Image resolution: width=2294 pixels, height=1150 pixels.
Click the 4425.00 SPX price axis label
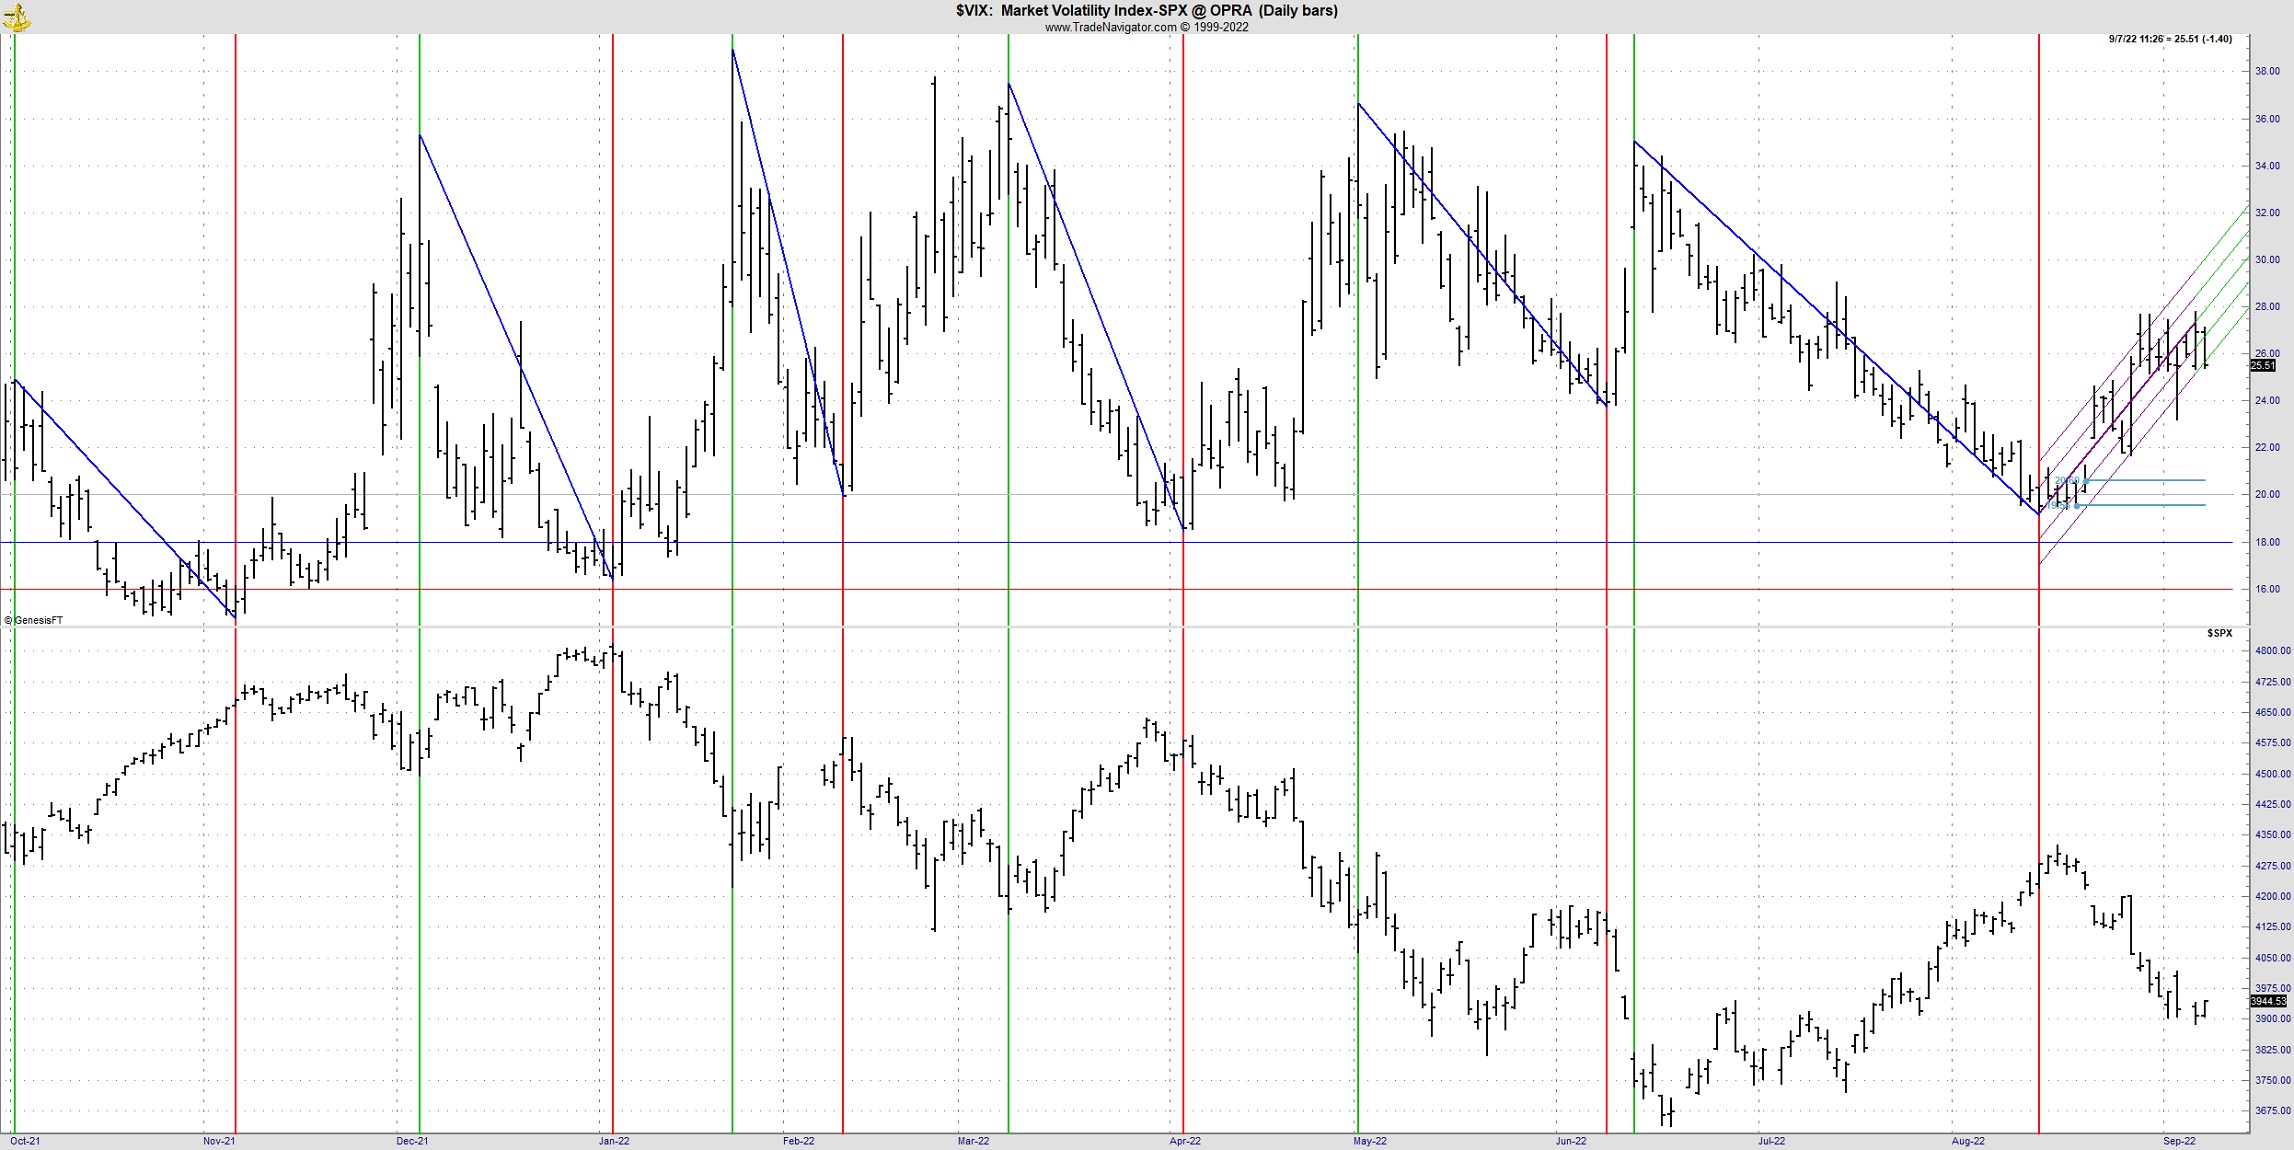point(2272,804)
